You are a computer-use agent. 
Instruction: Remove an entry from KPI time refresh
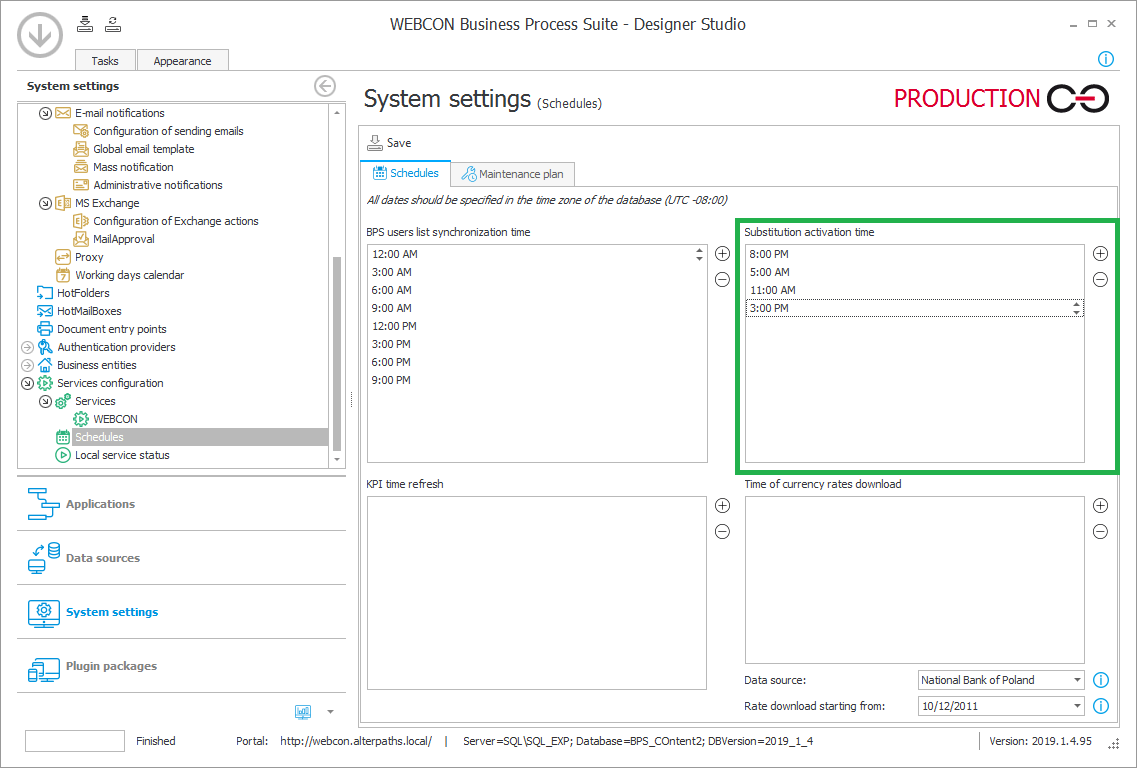(722, 531)
